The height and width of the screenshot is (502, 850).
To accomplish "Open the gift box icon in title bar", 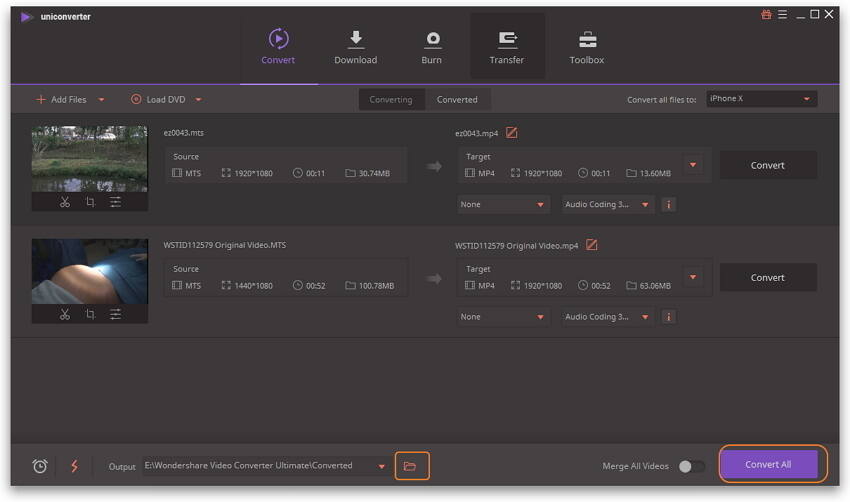I will (x=766, y=15).
